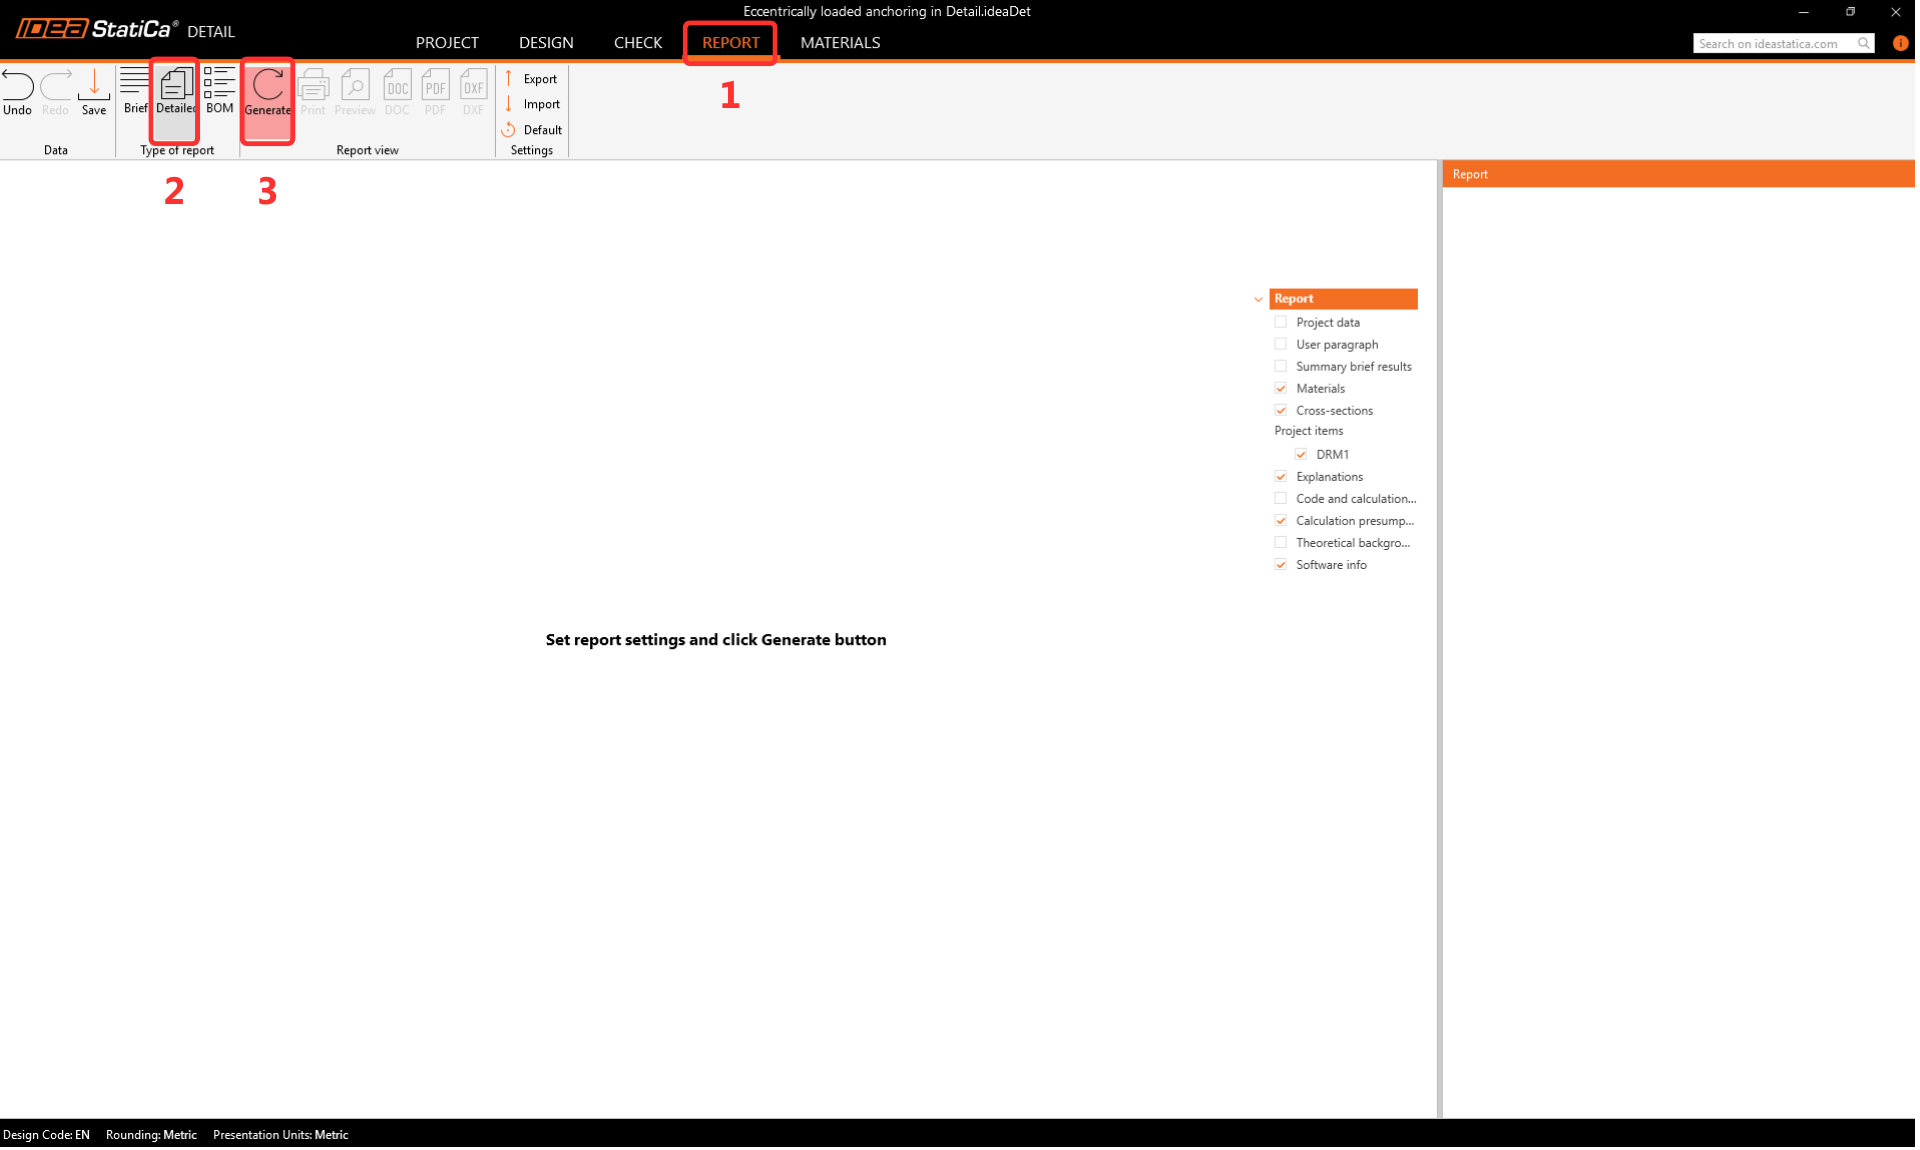Click Default to reset settings
1920x1150 pixels.
point(541,130)
